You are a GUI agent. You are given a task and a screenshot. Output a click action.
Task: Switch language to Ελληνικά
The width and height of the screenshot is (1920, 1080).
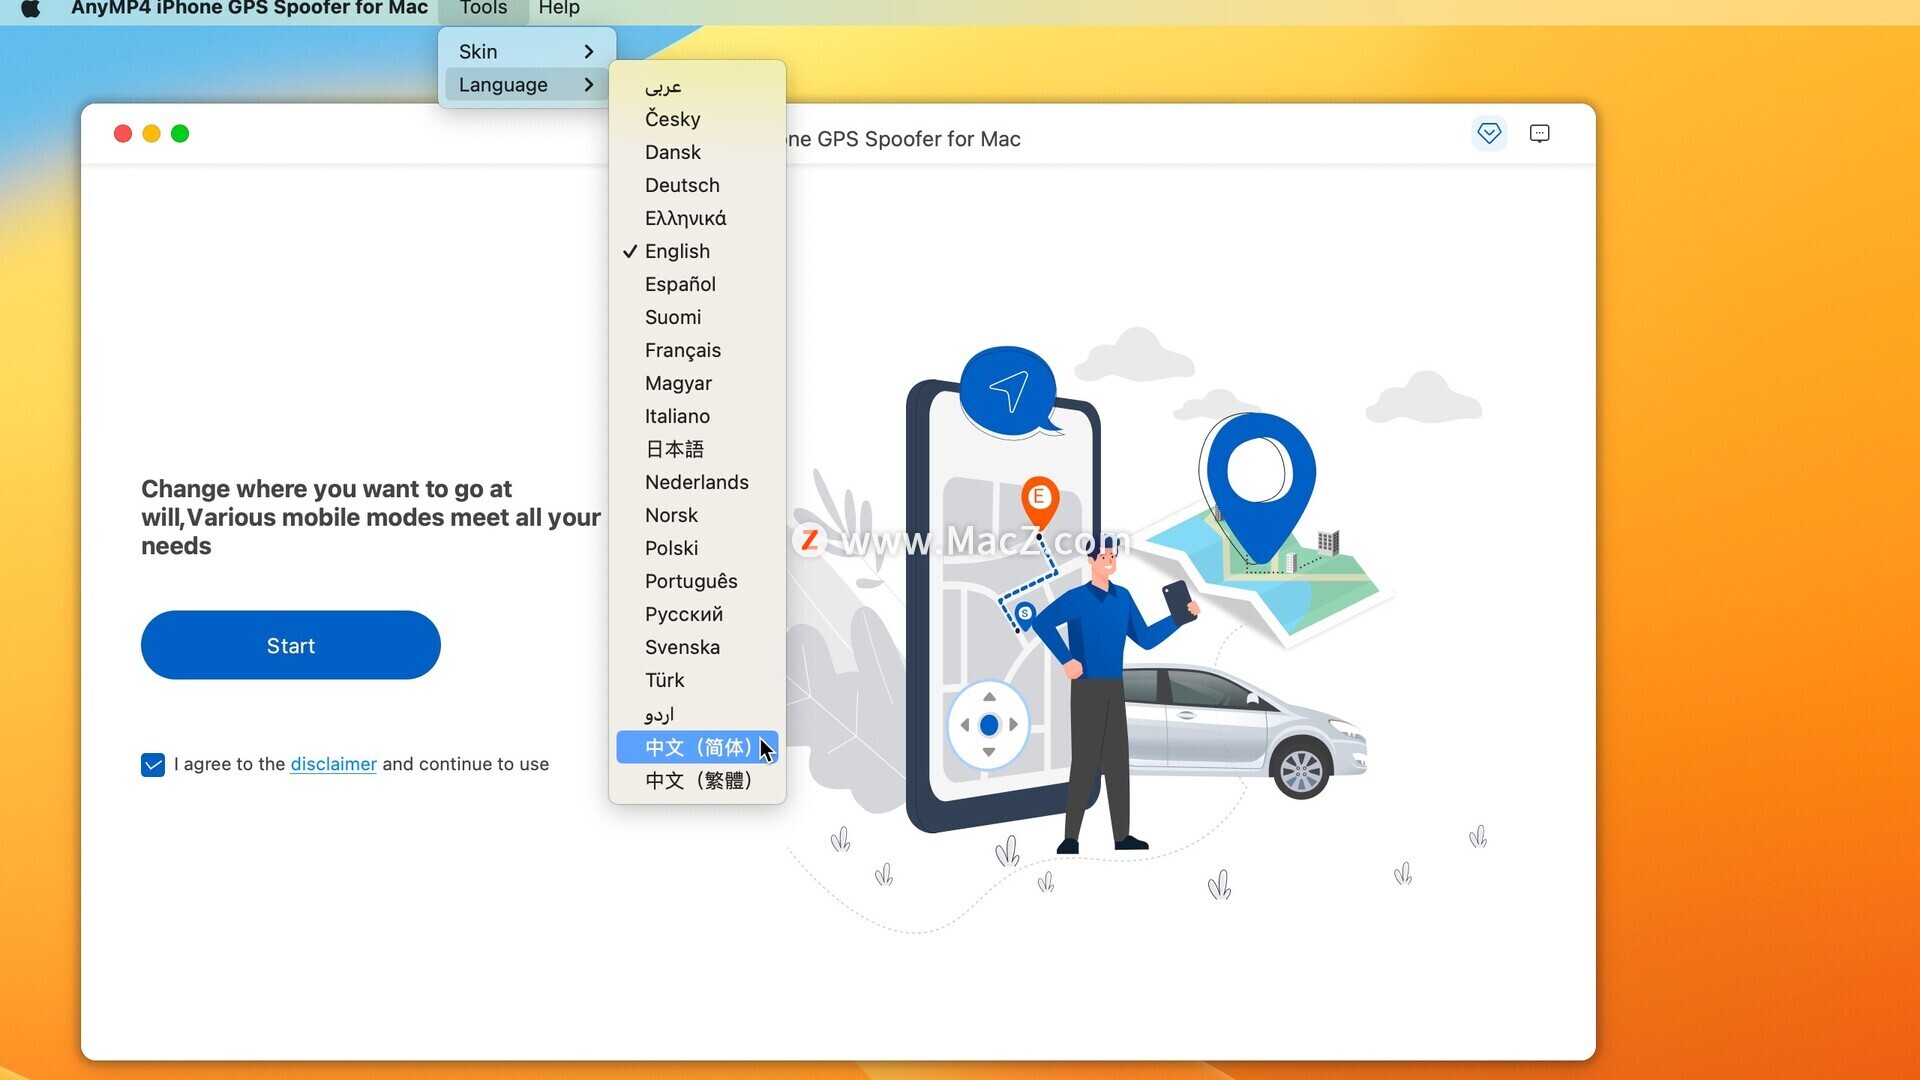pyautogui.click(x=697, y=218)
